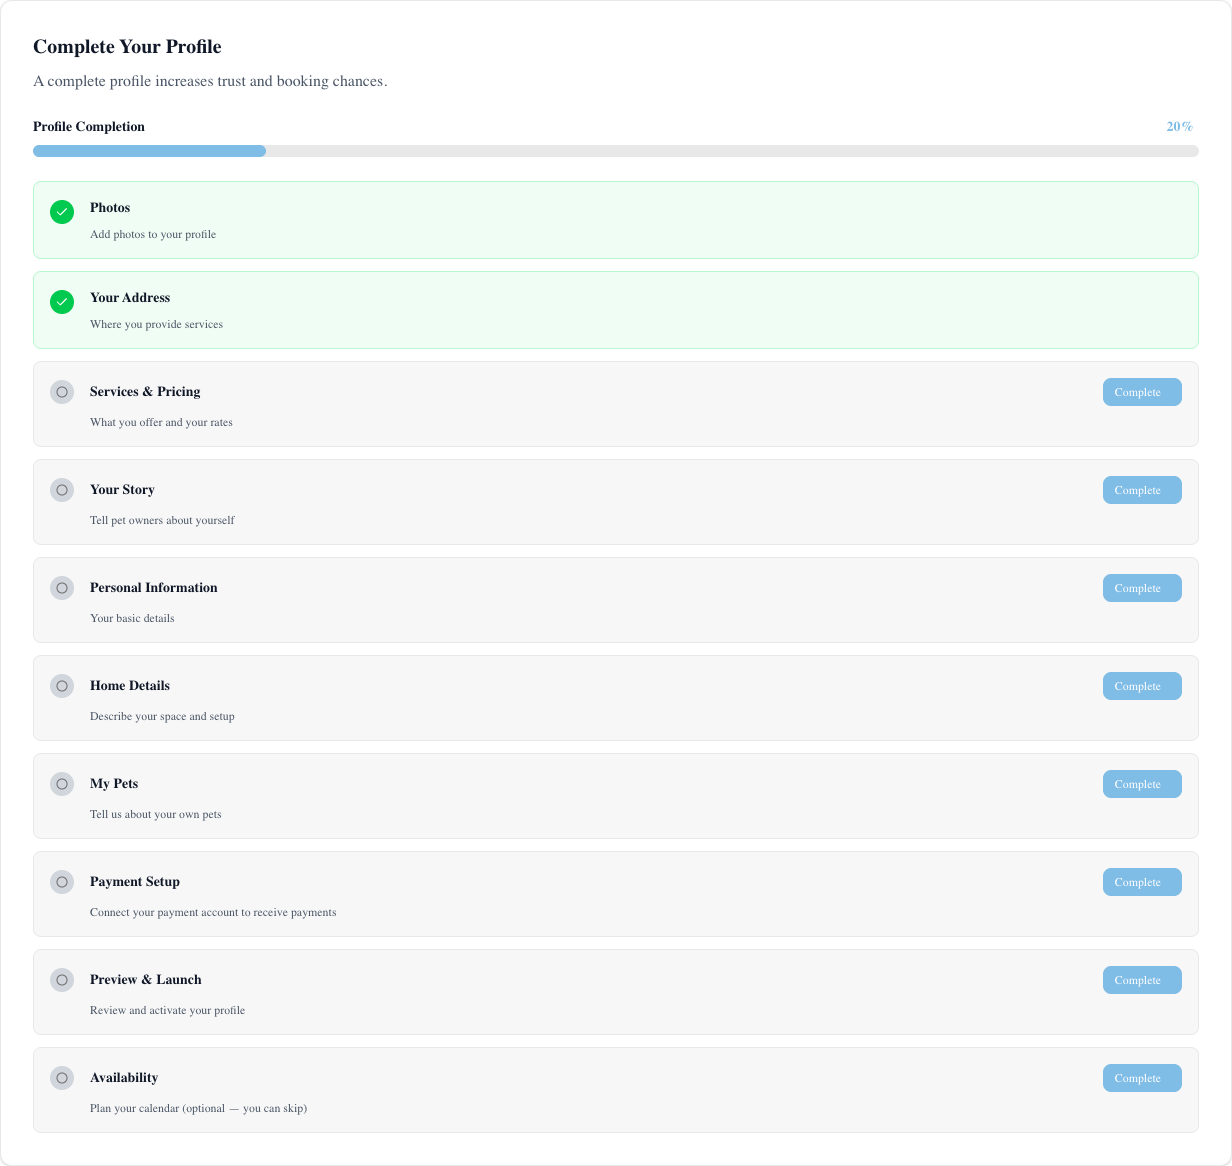Screen dimensions: 1232x1166
Task: Click the status circle next to Home Details
Action: click(x=62, y=686)
